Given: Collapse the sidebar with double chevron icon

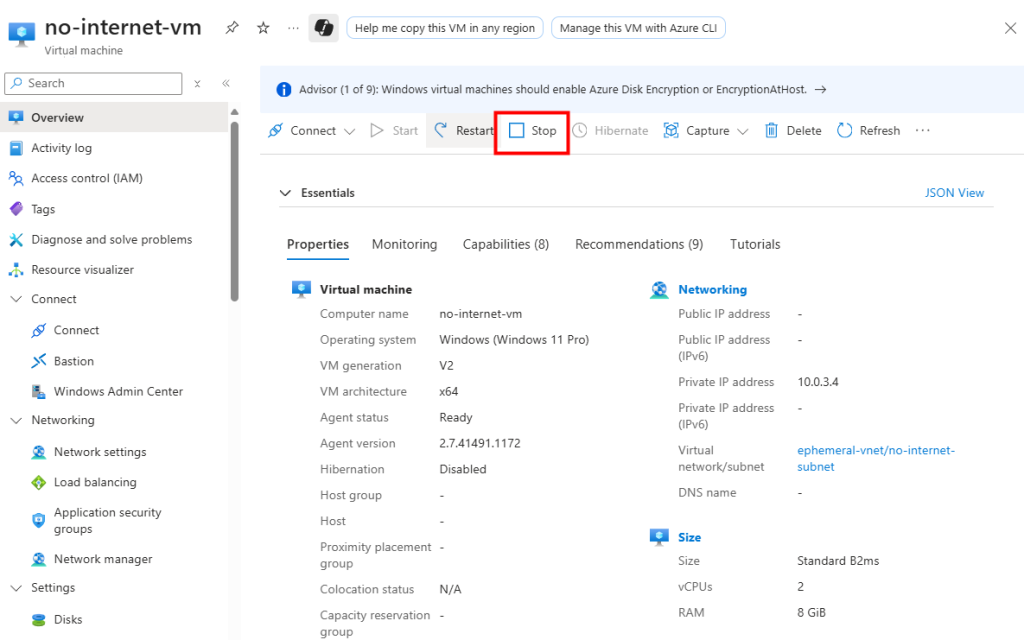Looking at the screenshot, I should tap(226, 83).
